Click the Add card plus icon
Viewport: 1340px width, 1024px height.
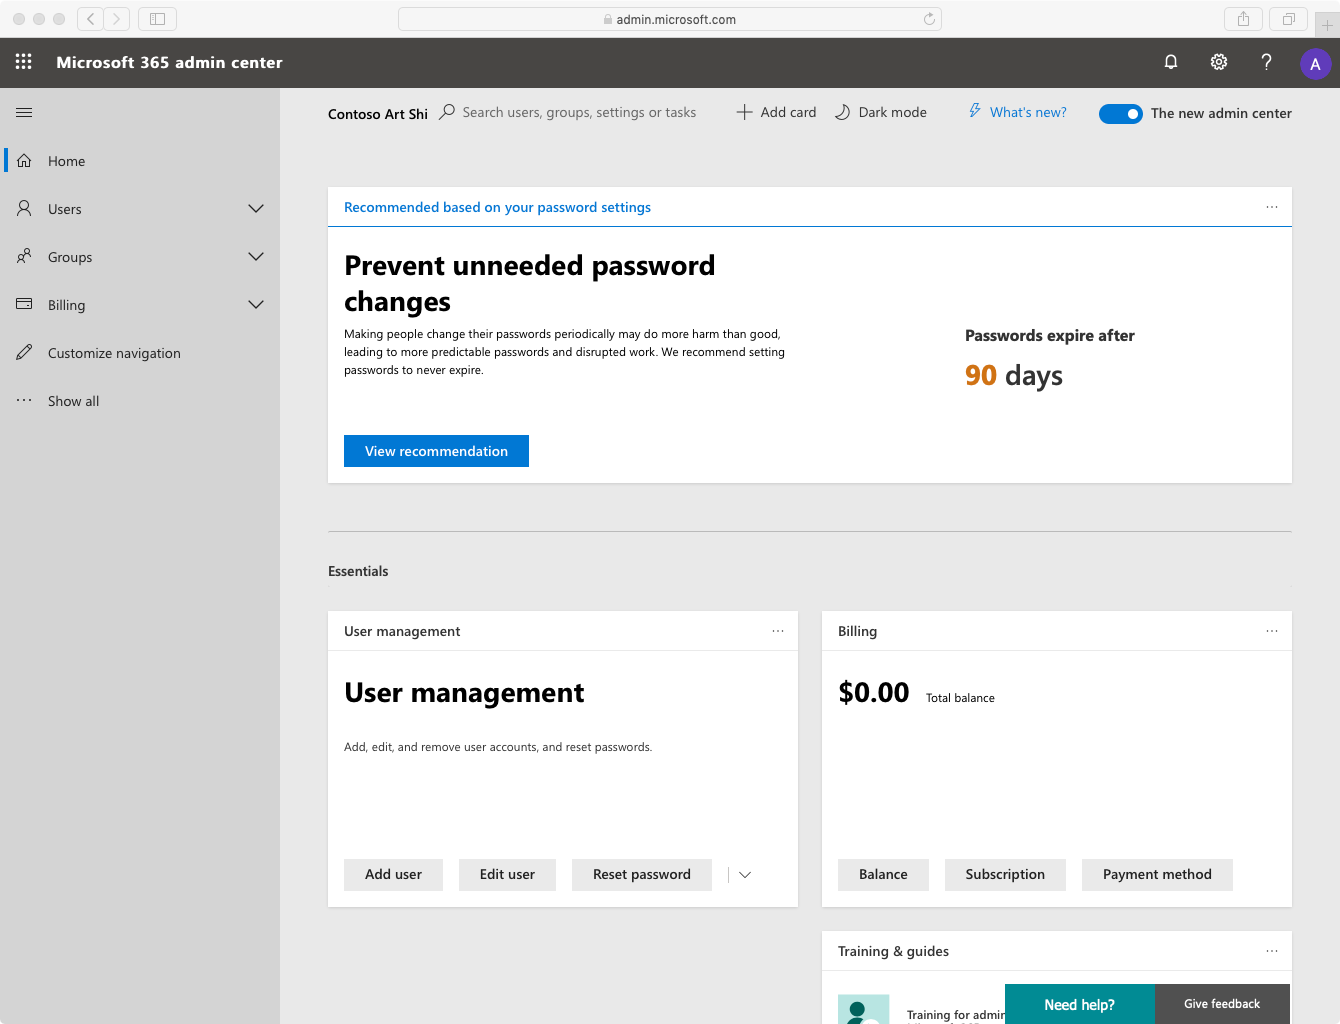744,112
